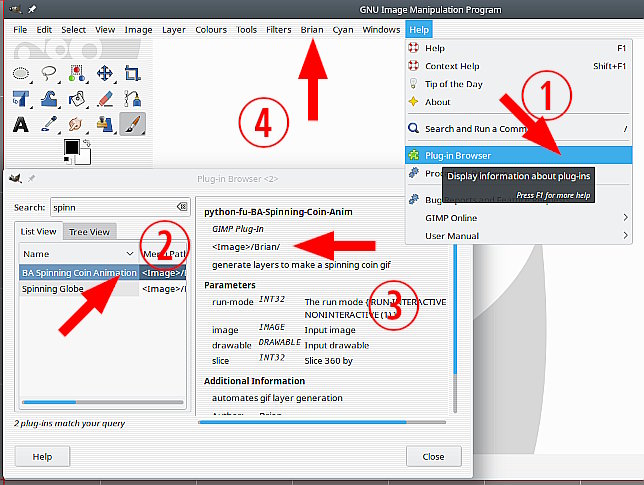Viewport: 644px width, 485px height.
Task: Click the lifebuoy icon beside Help
Action: (x=414, y=48)
